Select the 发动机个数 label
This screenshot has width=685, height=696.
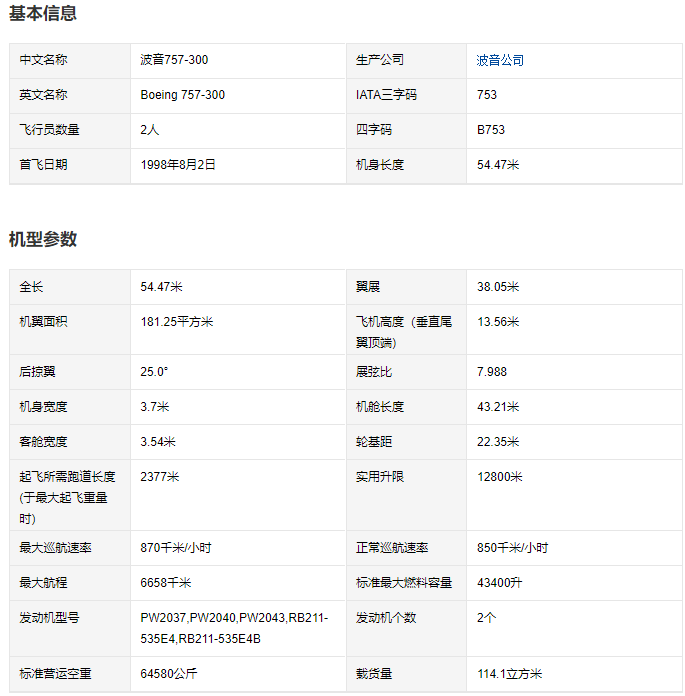click(386, 618)
